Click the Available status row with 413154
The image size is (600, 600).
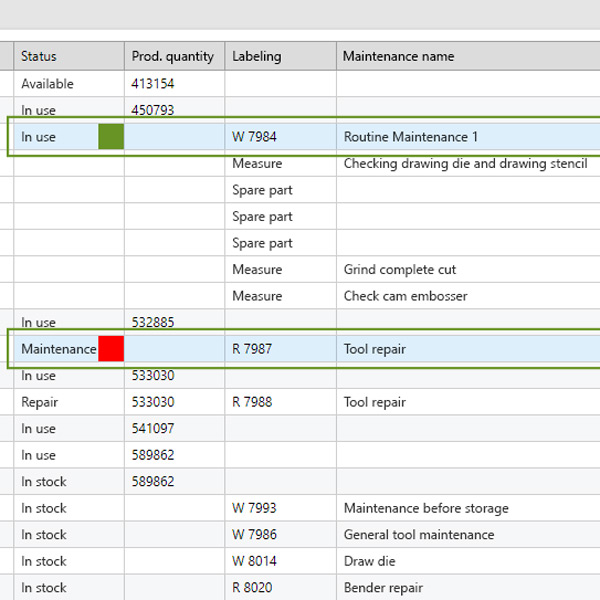pos(47,84)
